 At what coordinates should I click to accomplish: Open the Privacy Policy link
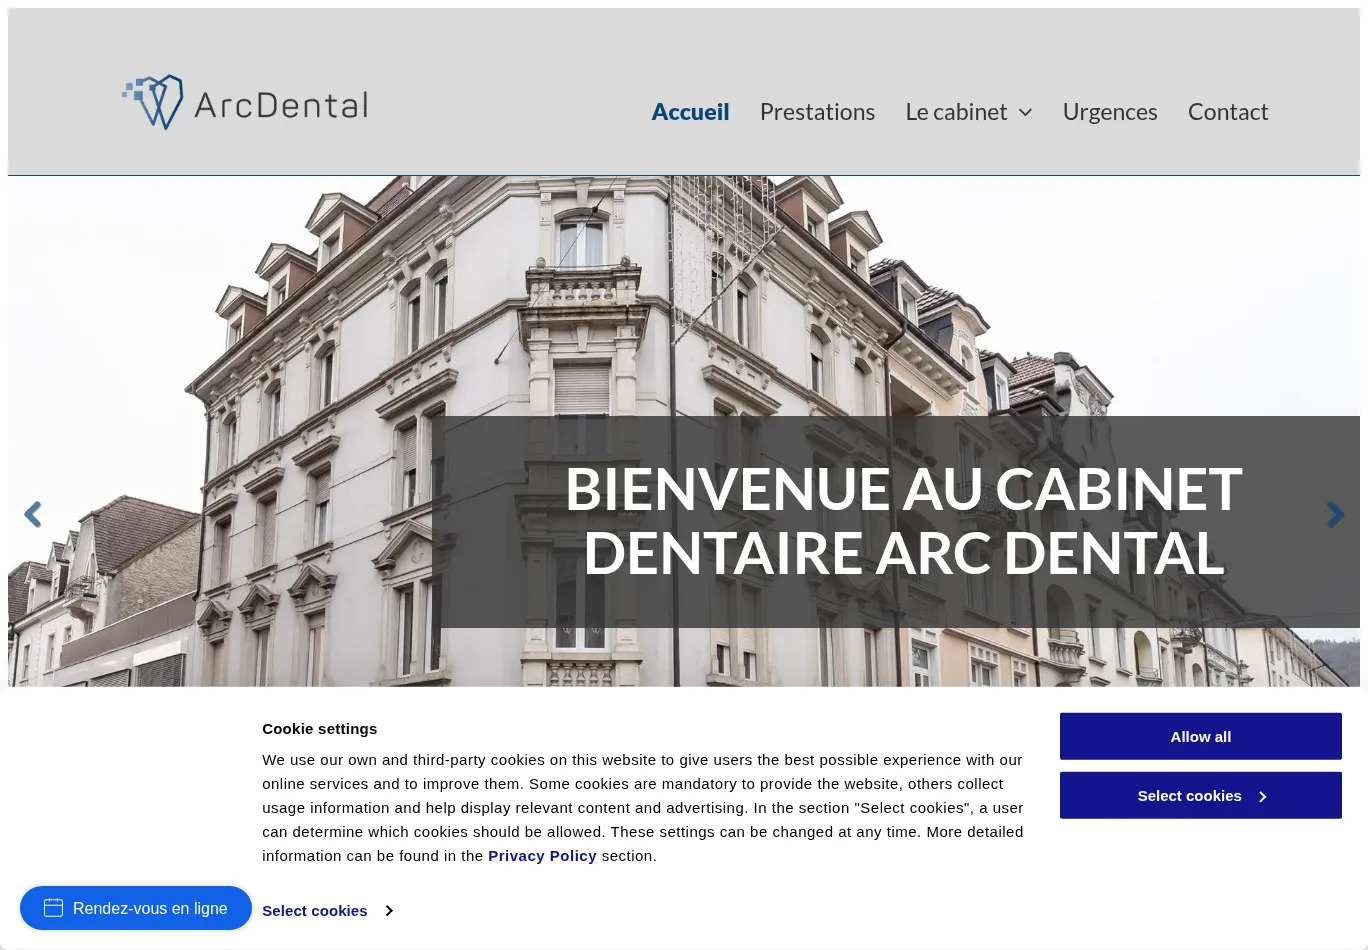(542, 856)
